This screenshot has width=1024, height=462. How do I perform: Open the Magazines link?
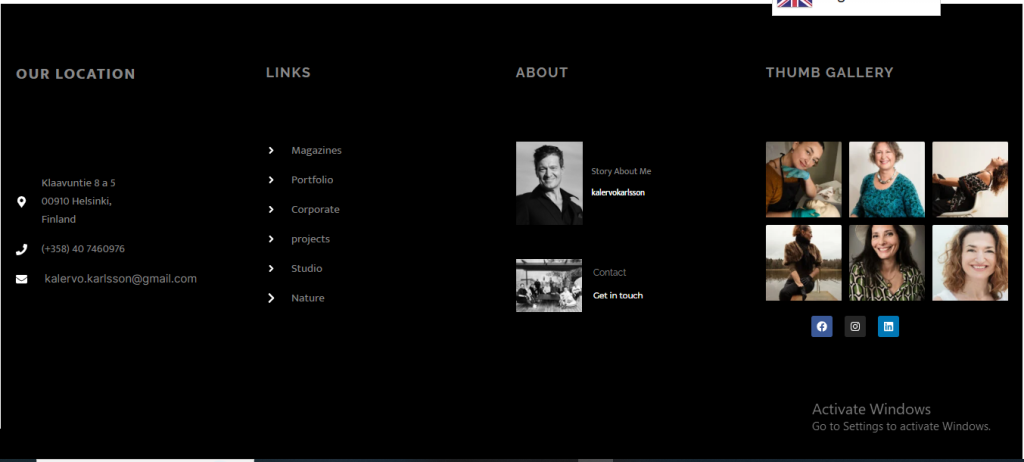tap(316, 150)
